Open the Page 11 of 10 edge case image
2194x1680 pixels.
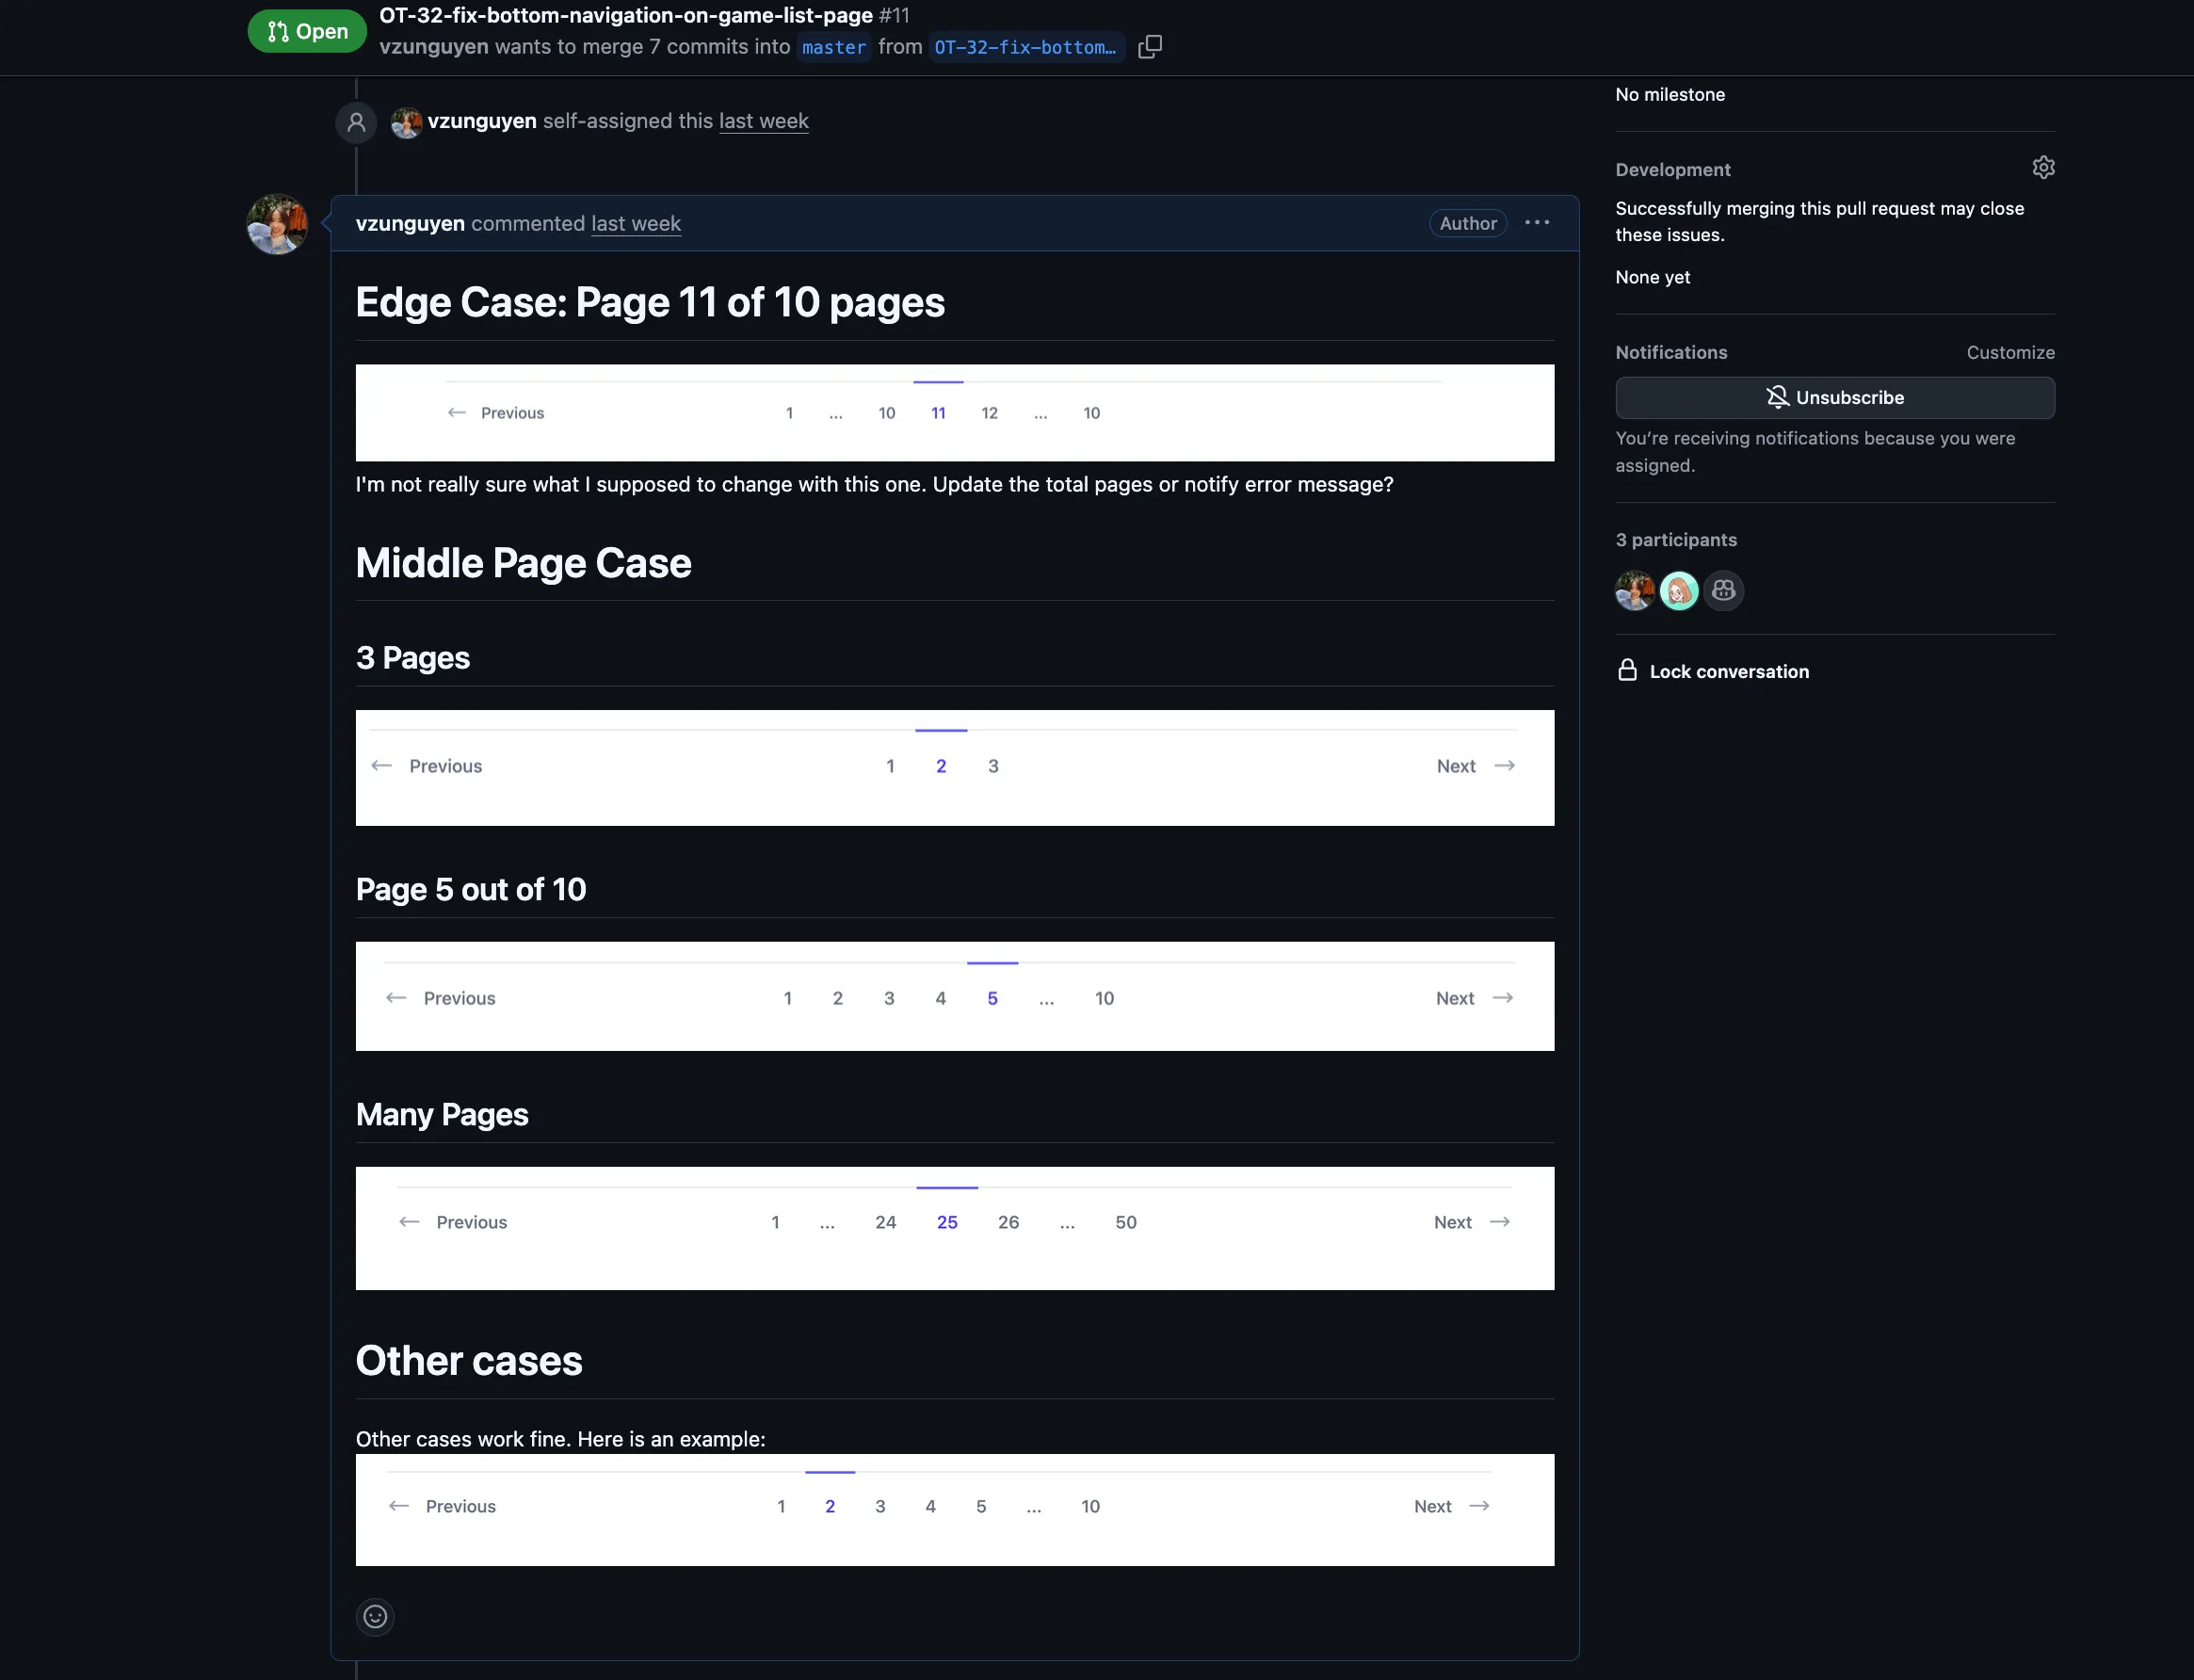coord(955,413)
